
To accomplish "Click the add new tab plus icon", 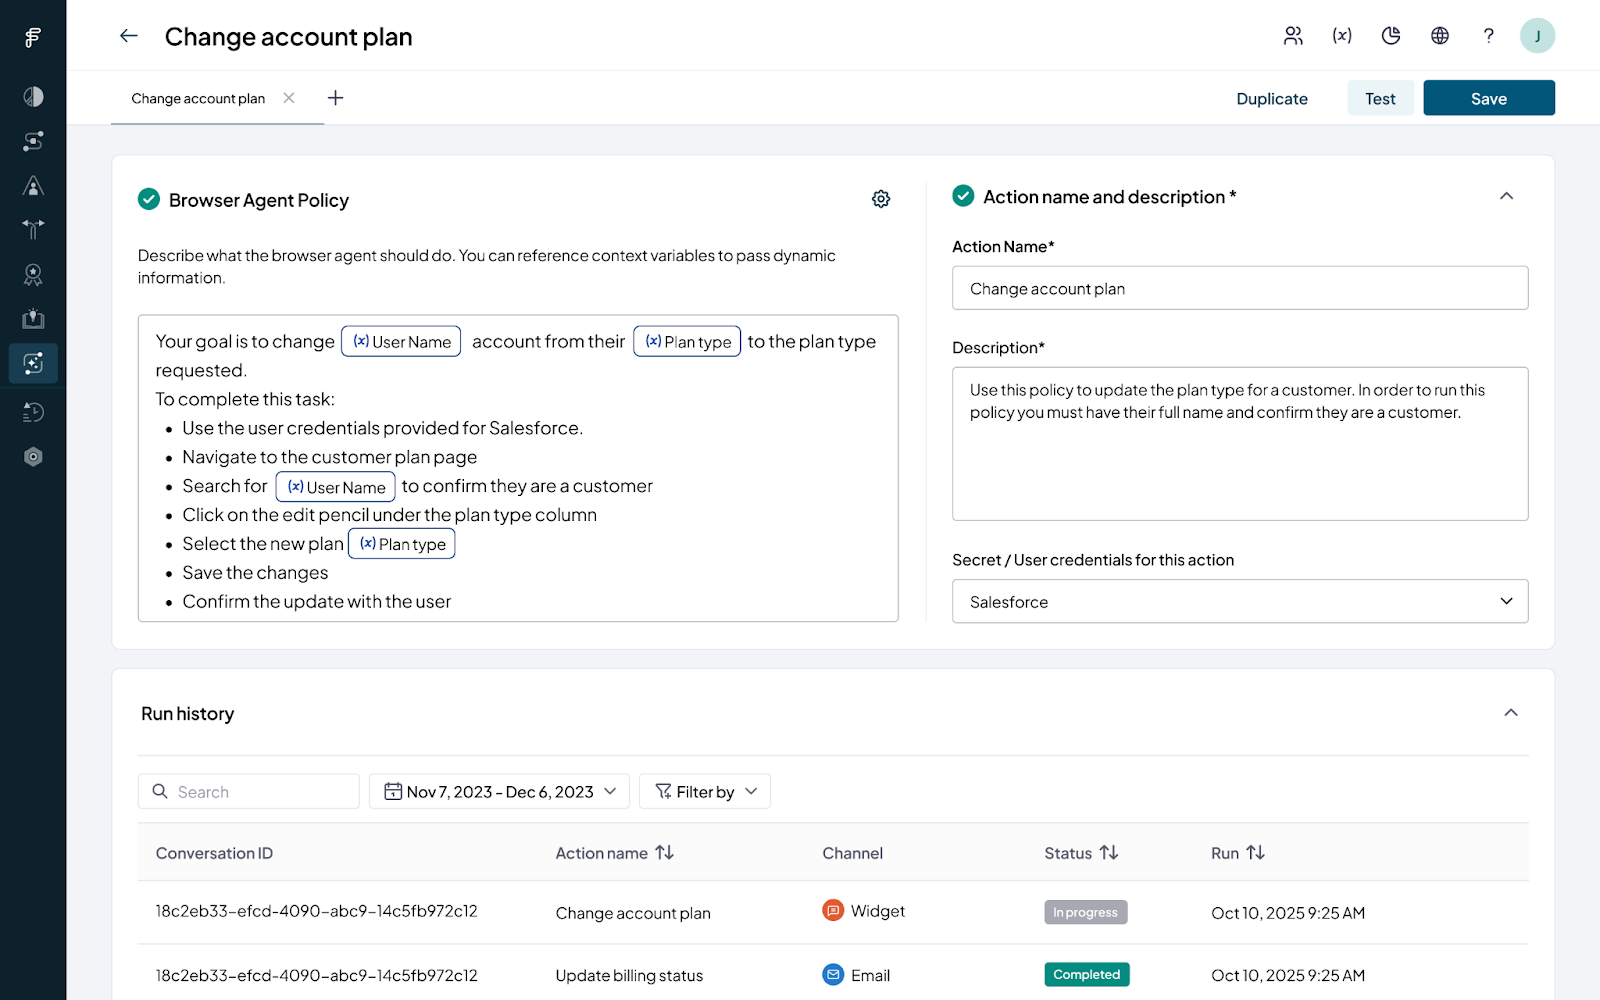I will (336, 98).
